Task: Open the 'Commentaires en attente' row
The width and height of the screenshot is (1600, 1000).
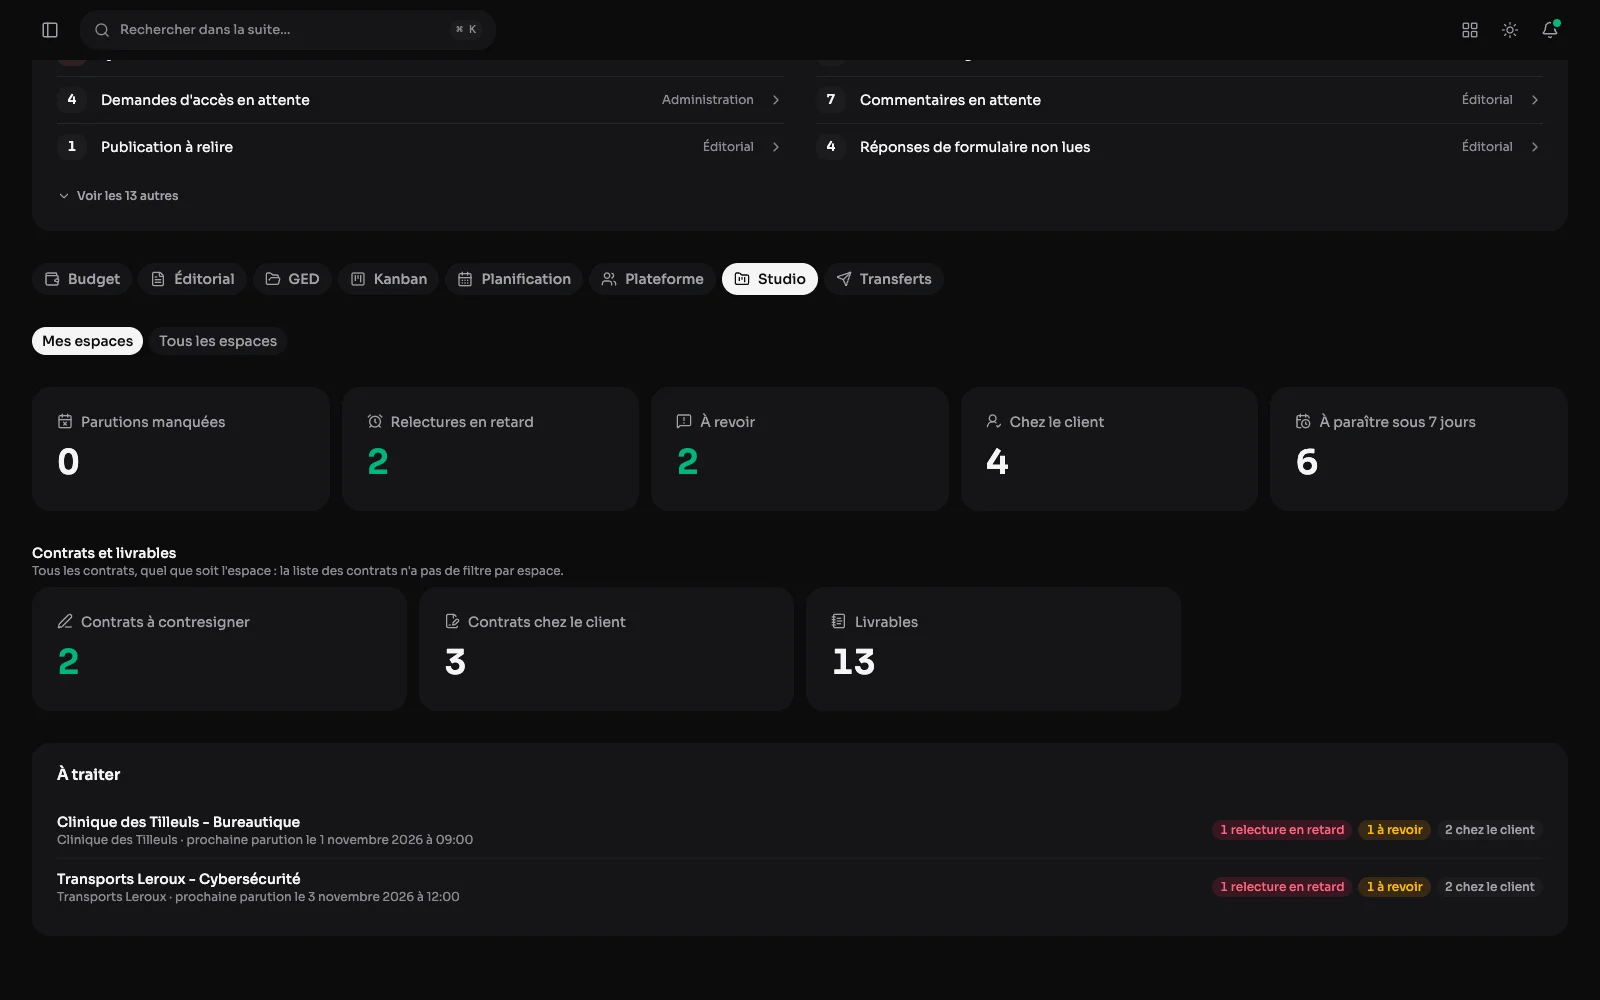Action: [1179, 100]
